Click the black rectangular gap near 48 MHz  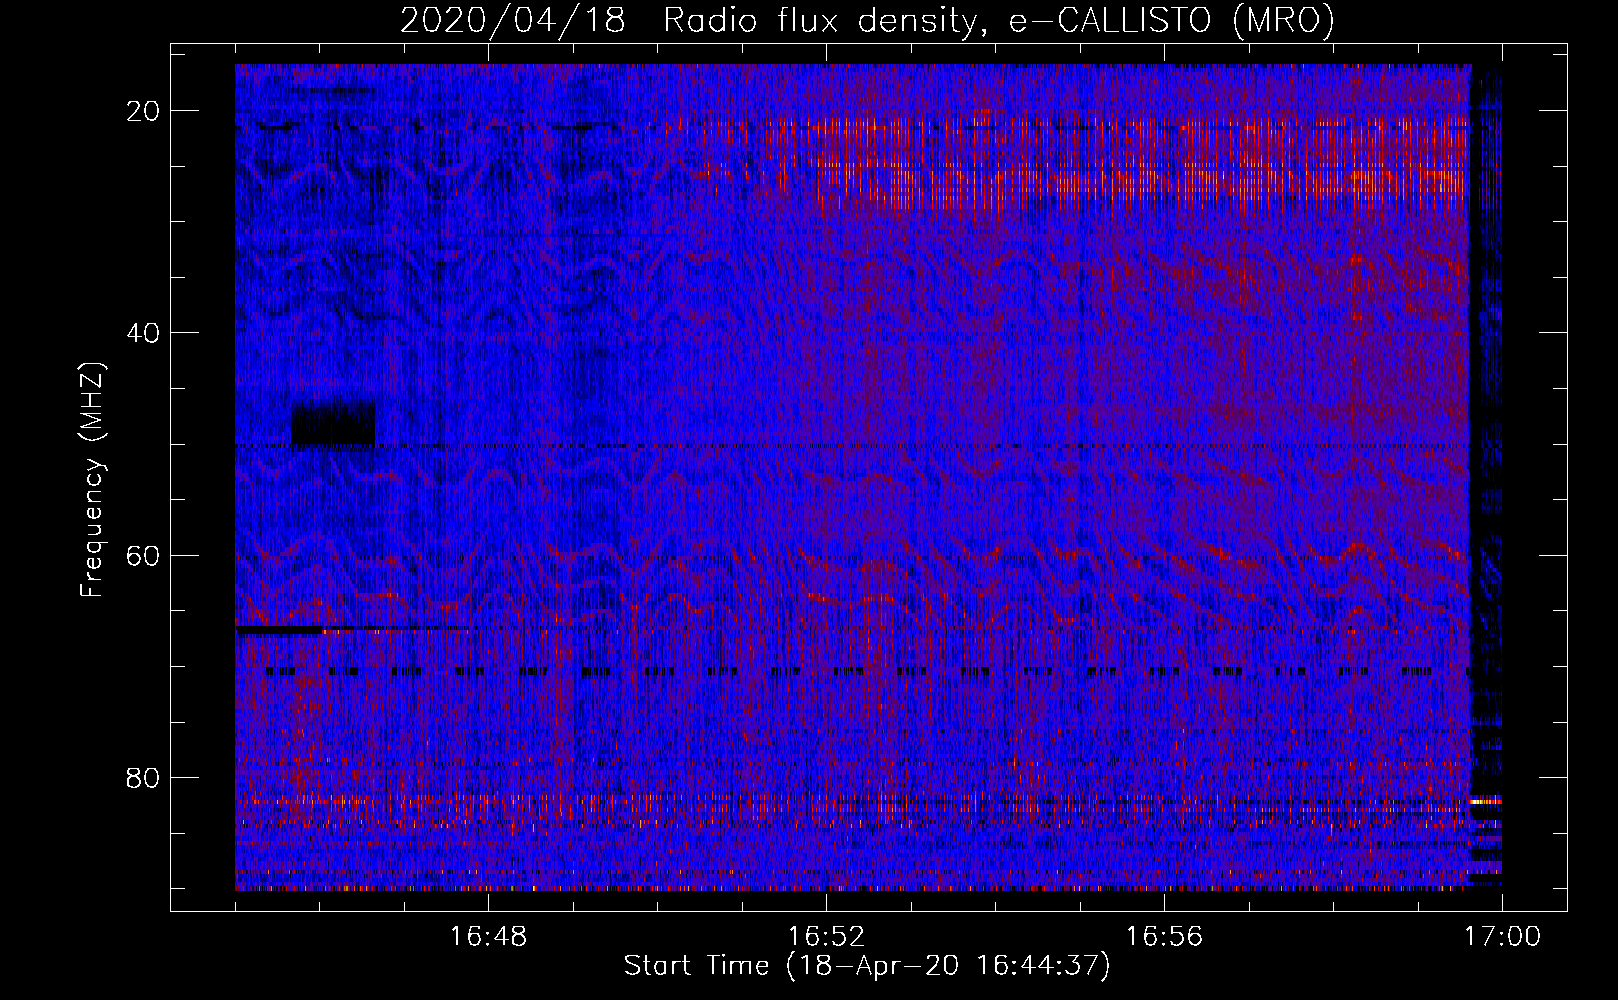(x=333, y=425)
